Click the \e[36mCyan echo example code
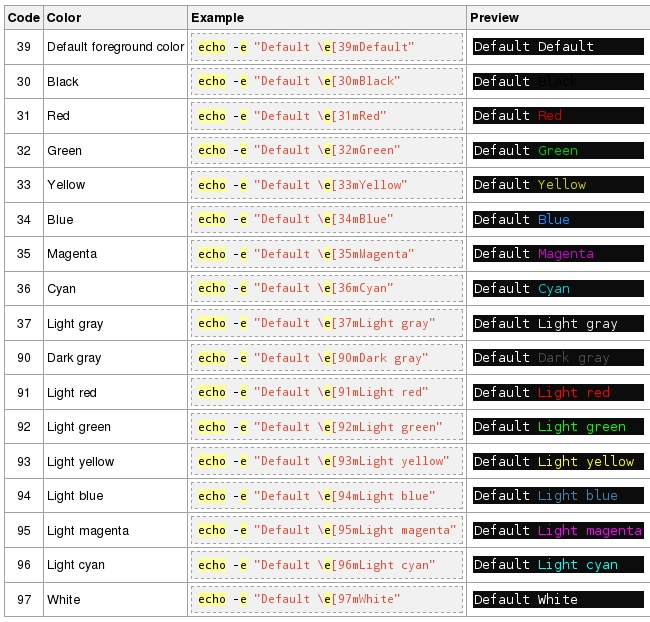Viewport: 650px width, 622px height. tap(327, 288)
